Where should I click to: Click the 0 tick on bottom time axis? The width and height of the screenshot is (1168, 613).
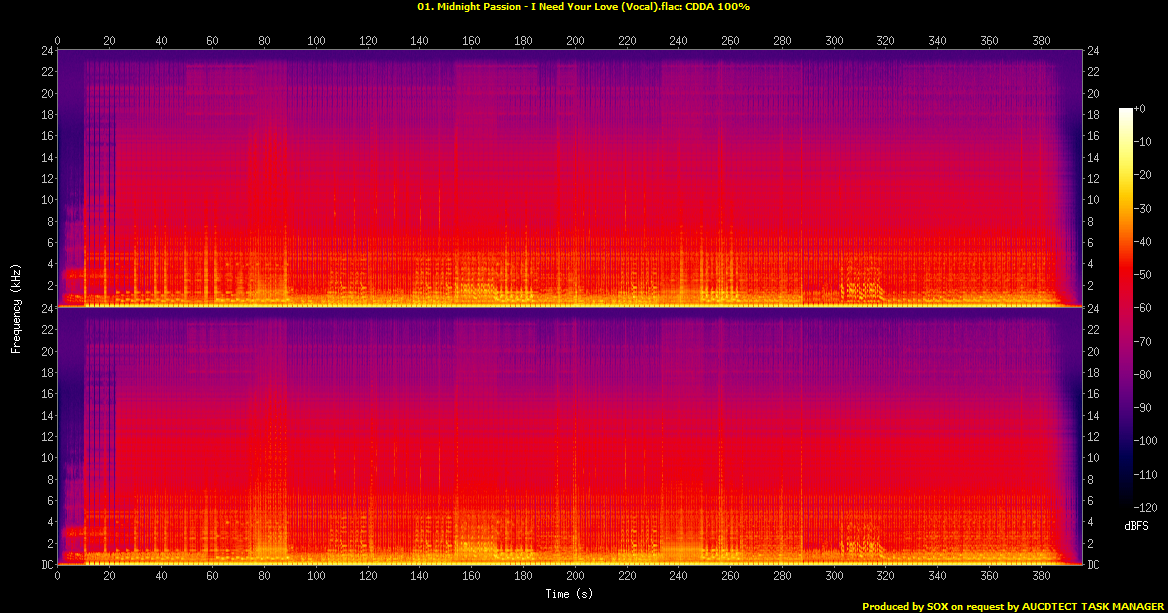pos(58,576)
